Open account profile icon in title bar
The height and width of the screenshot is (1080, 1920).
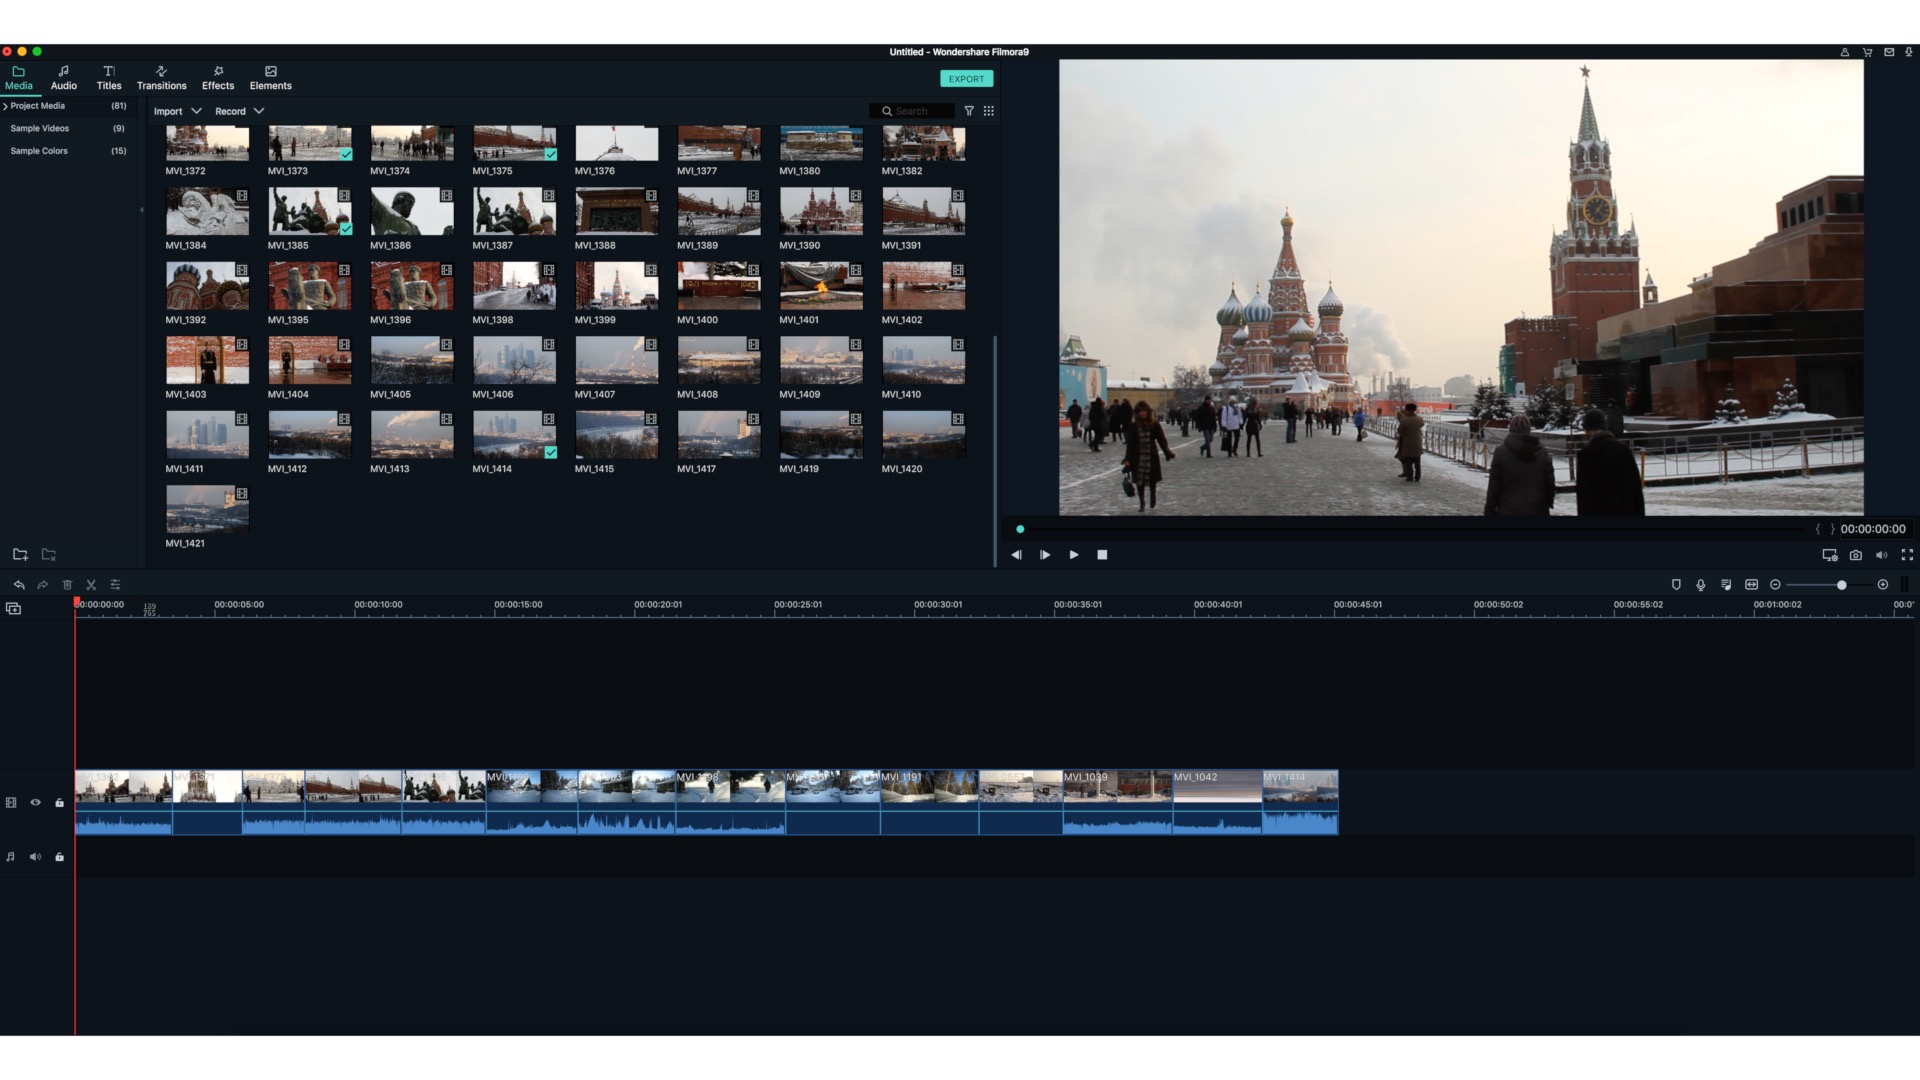coord(1845,52)
